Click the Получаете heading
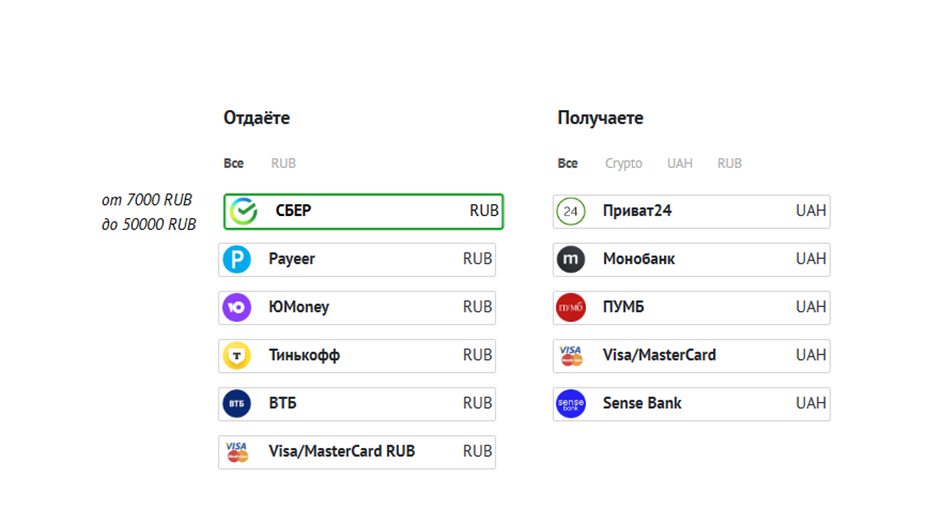 coord(600,117)
